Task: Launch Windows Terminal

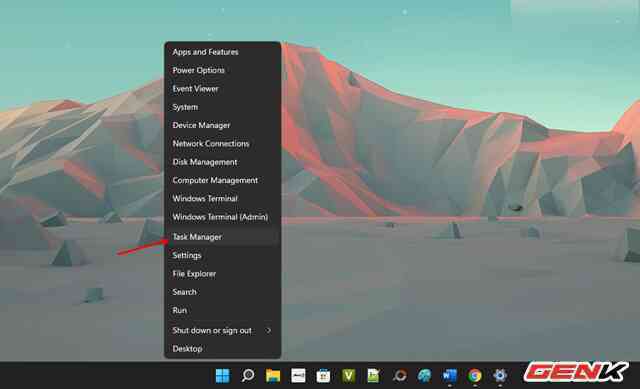Action: (x=222, y=199)
